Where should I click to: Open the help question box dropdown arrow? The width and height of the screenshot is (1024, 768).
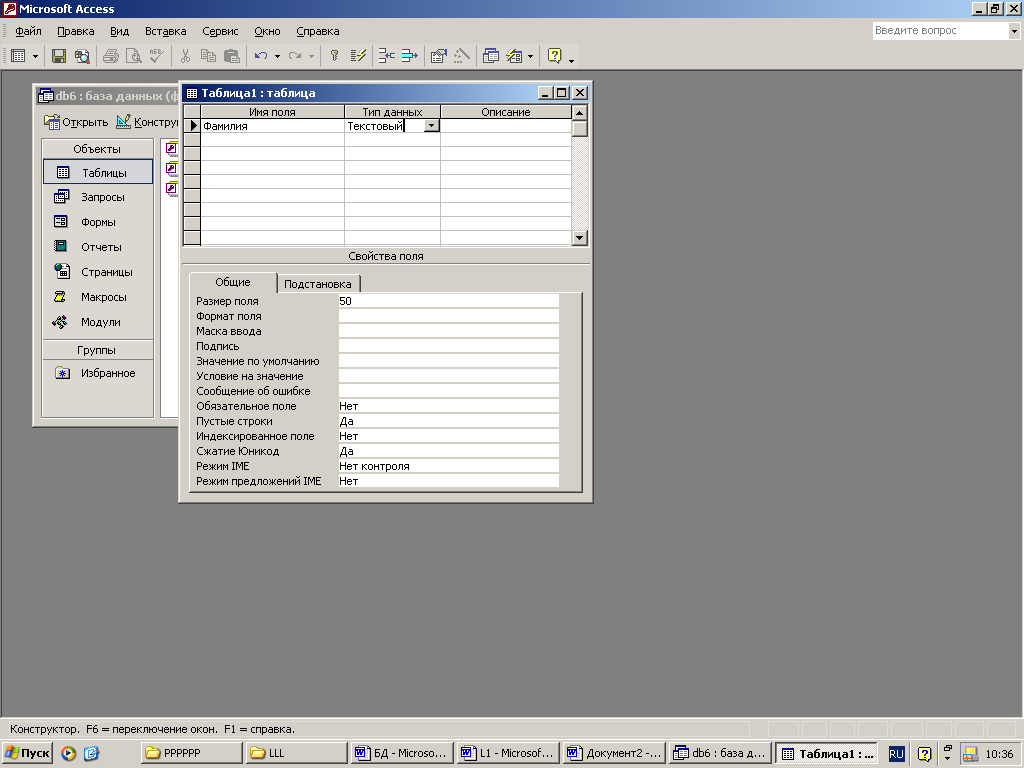click(x=1014, y=31)
